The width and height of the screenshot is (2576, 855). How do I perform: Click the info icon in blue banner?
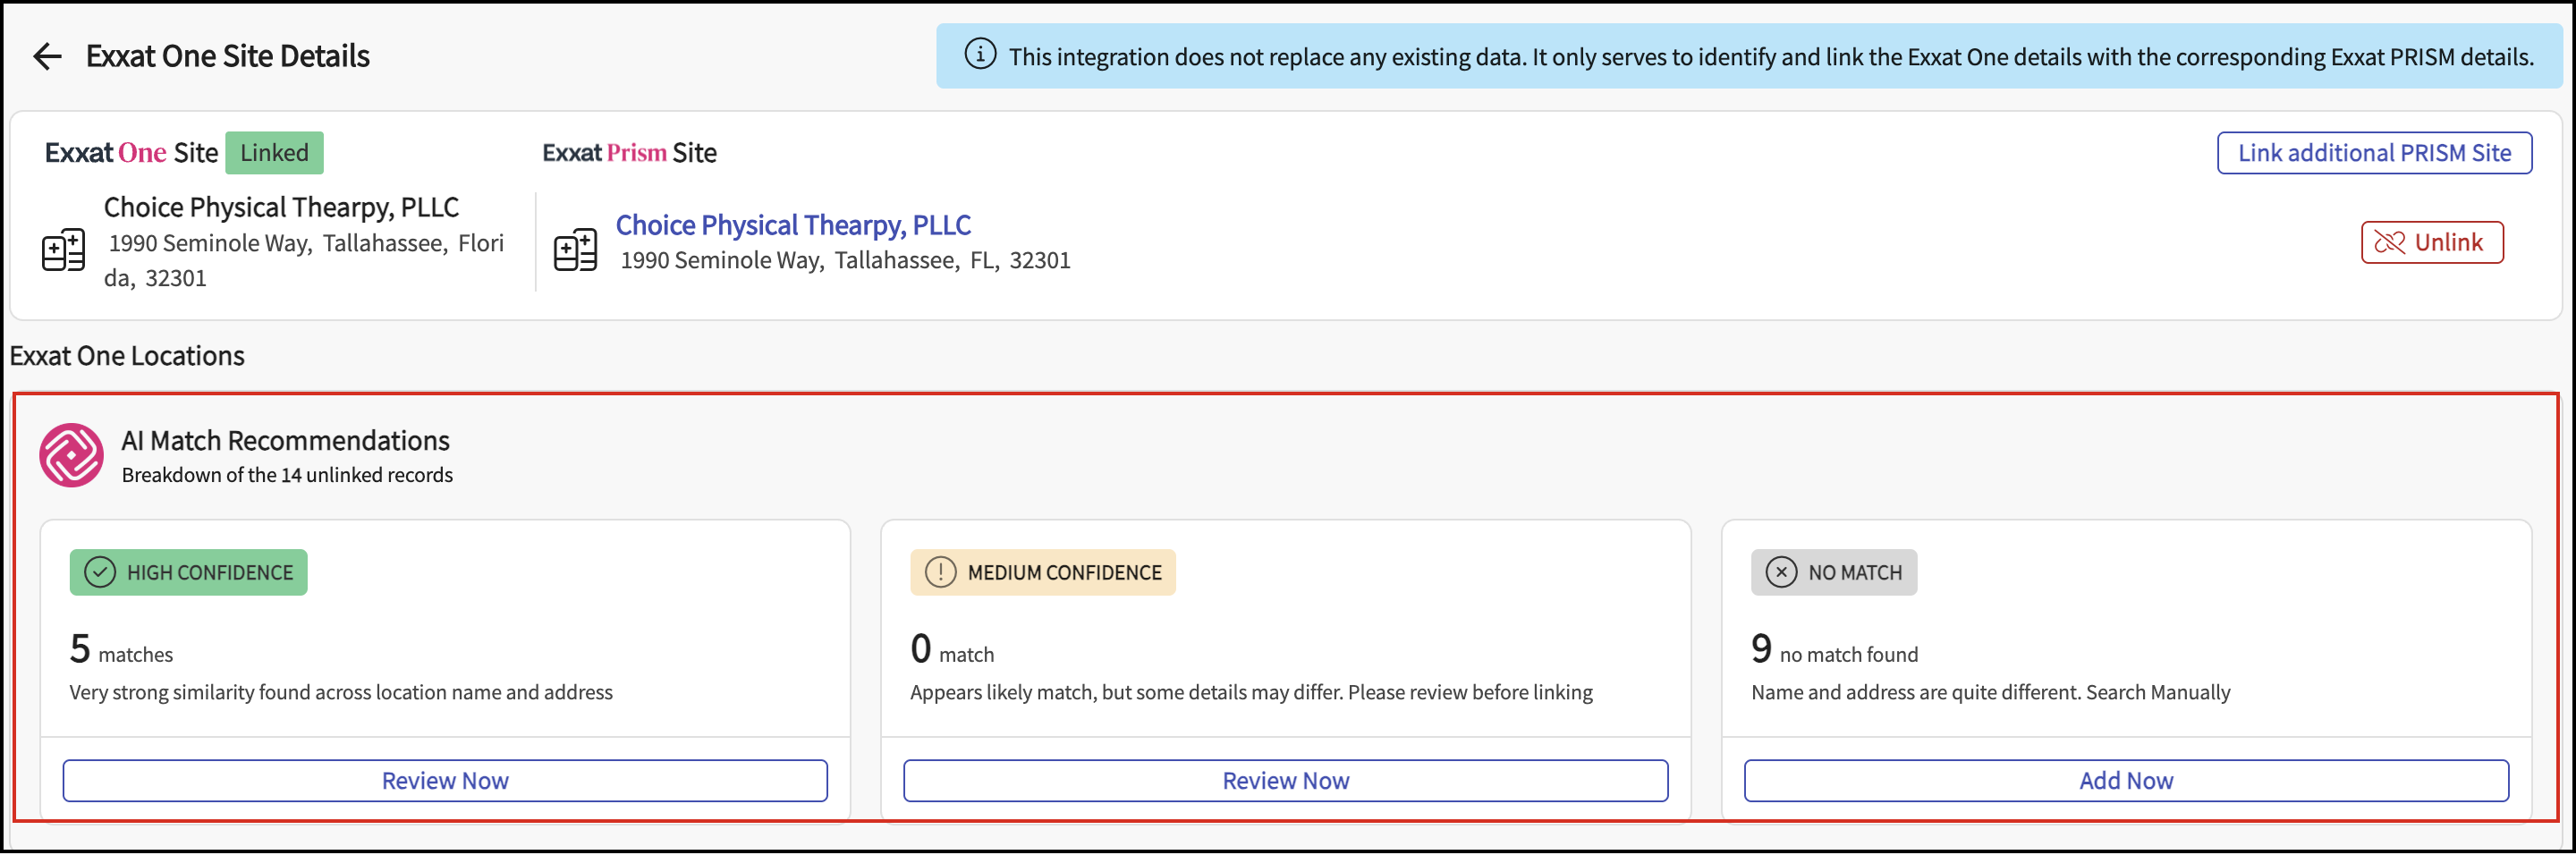[x=979, y=55]
